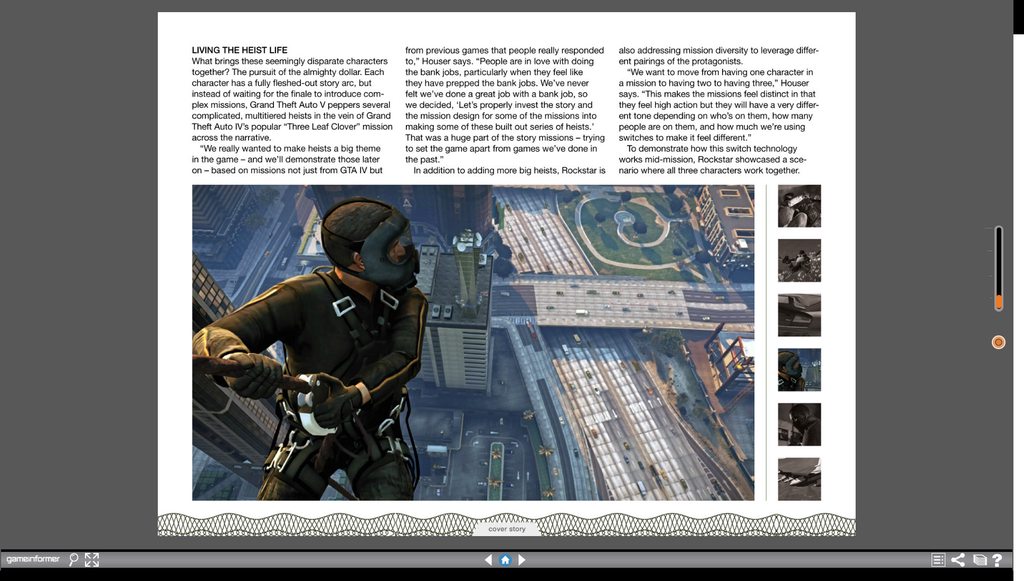The width and height of the screenshot is (1024, 581).
Task: Toggle fullscreen with the expand arrows icon
Action: tap(92, 560)
